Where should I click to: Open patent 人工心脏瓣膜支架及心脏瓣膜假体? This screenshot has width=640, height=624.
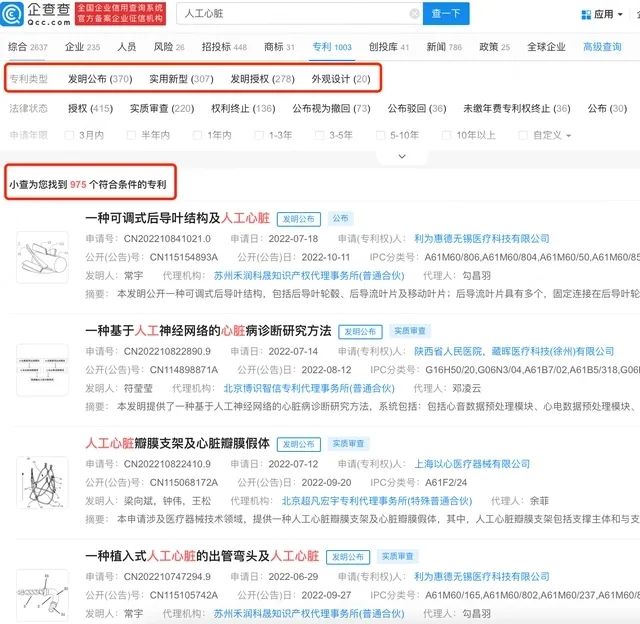178,443
